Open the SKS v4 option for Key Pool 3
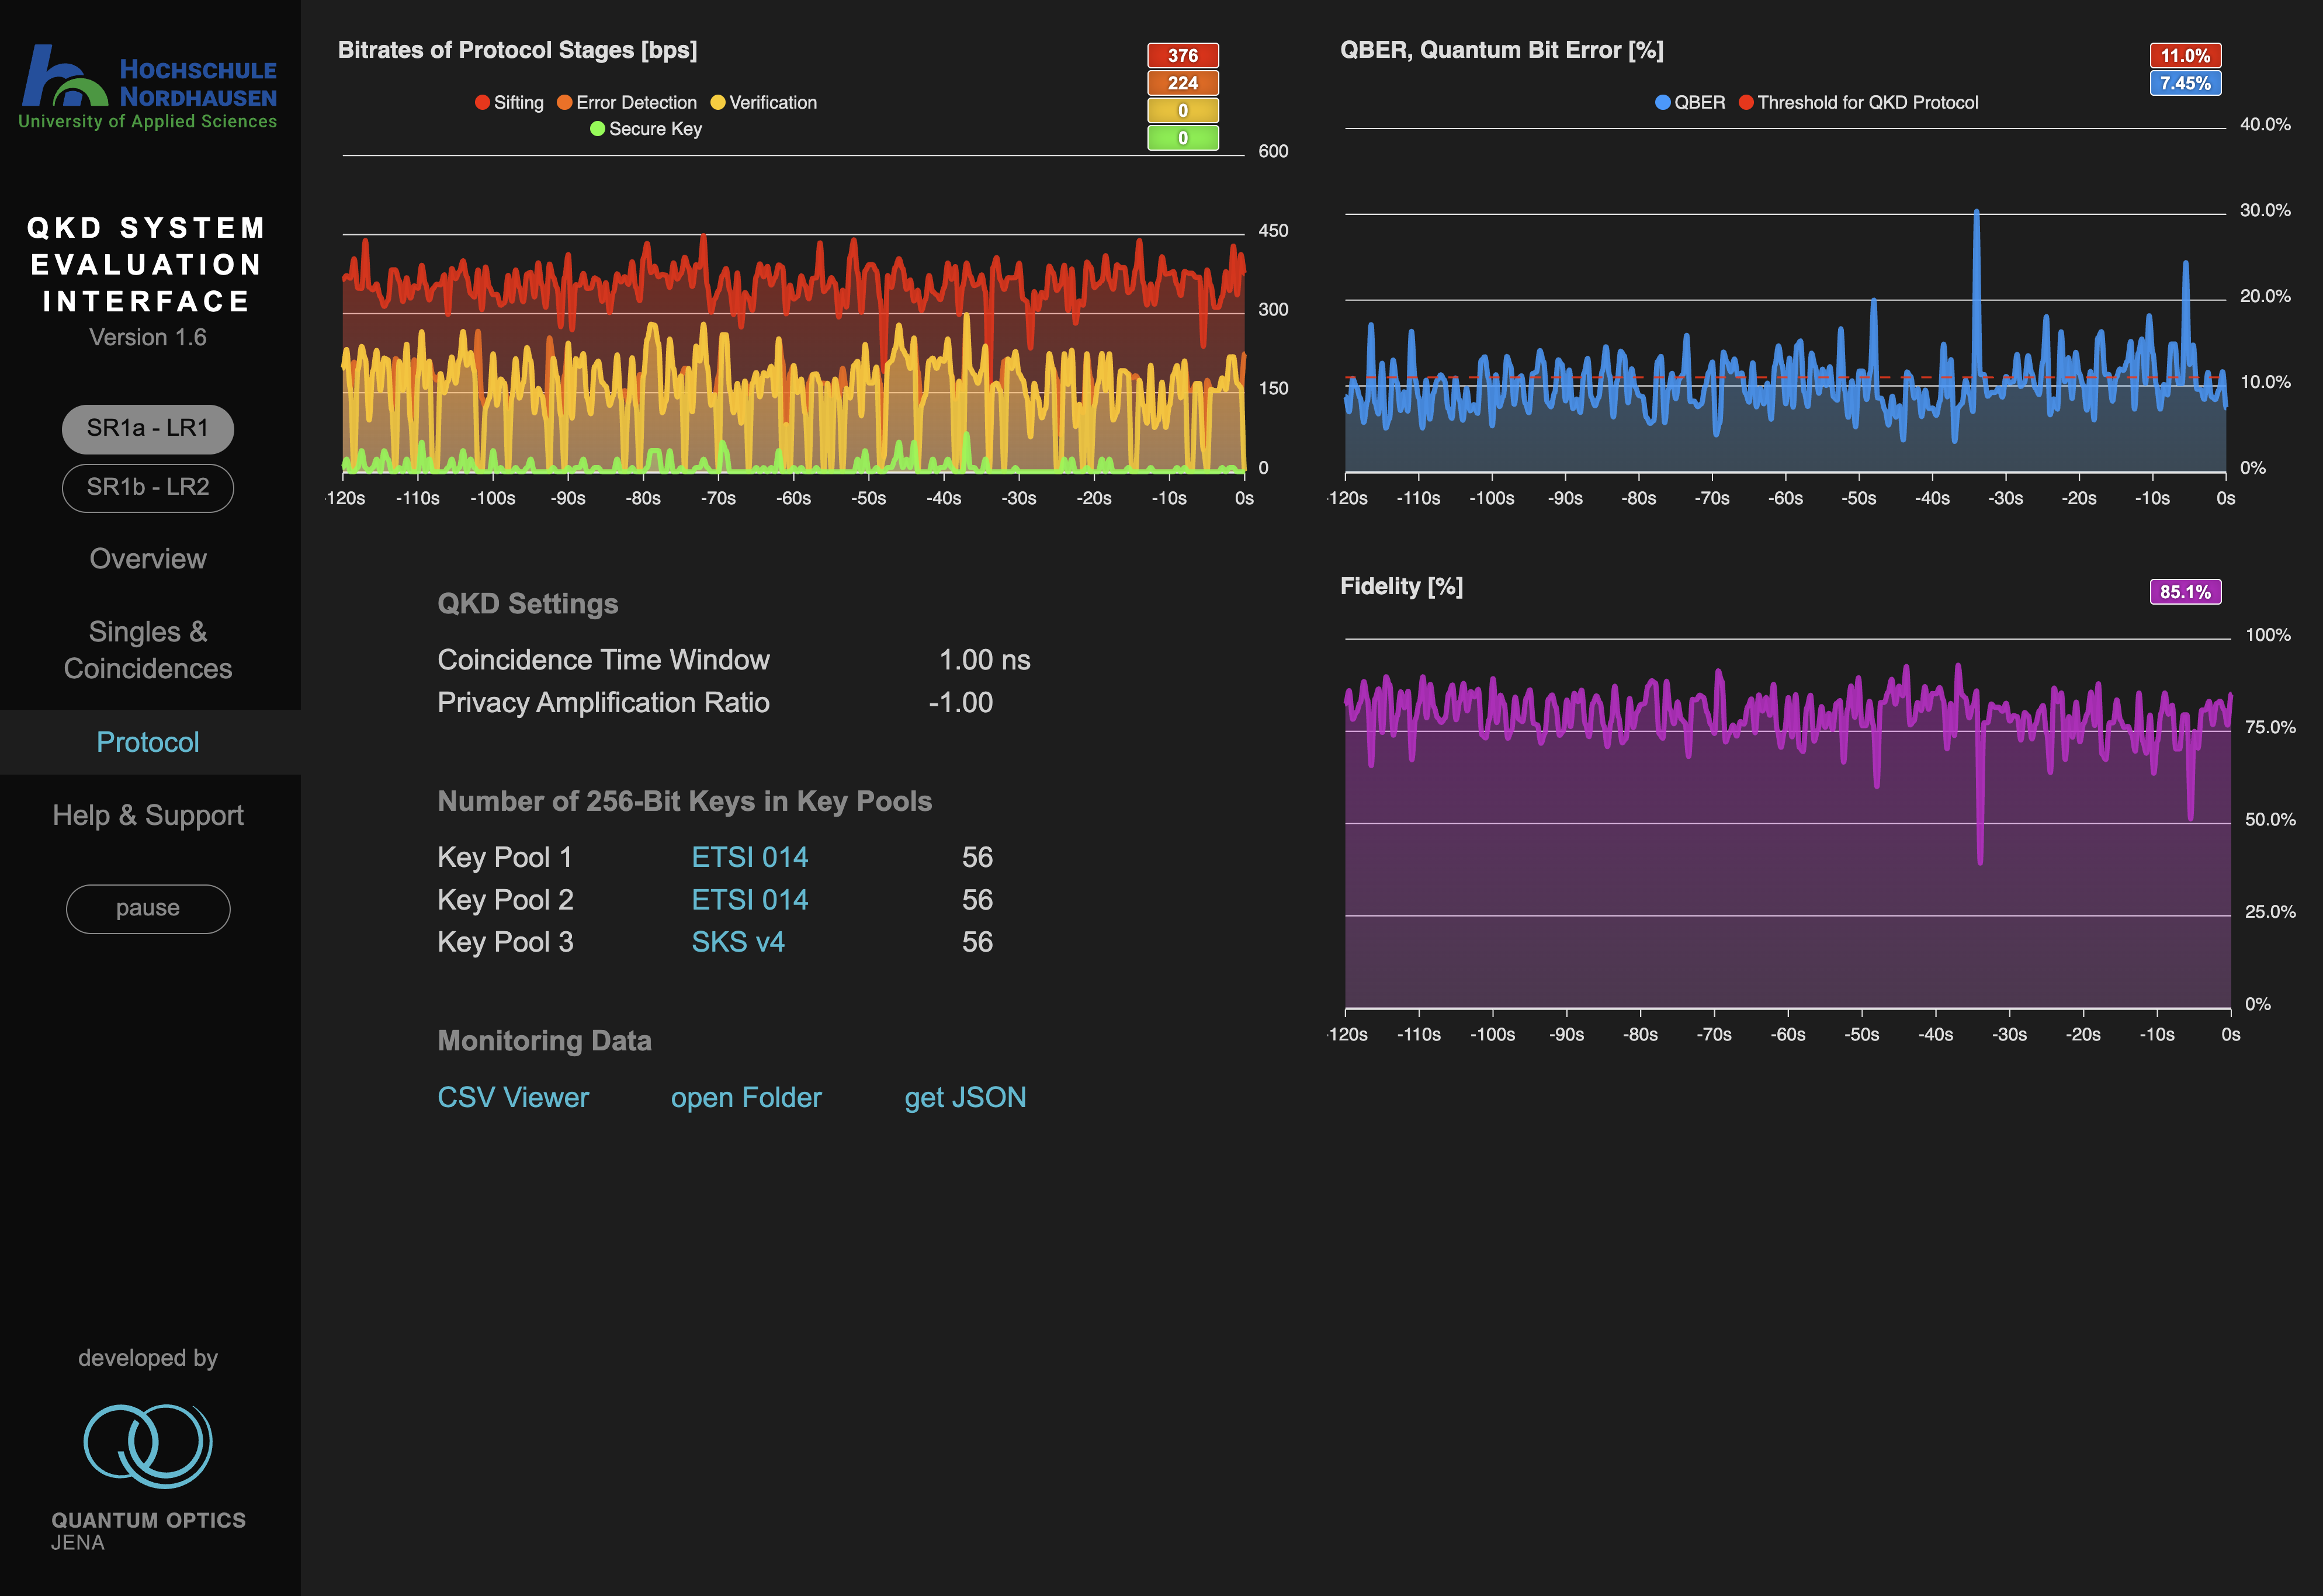Image resolution: width=2323 pixels, height=1596 pixels. [738, 941]
